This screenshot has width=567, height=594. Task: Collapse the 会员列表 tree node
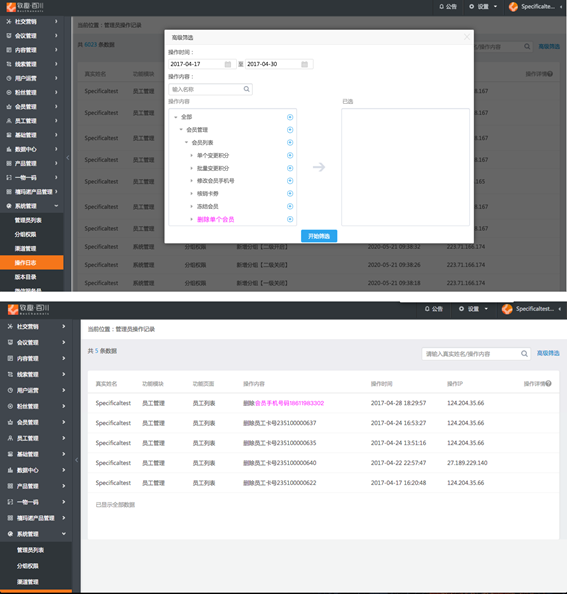click(186, 142)
